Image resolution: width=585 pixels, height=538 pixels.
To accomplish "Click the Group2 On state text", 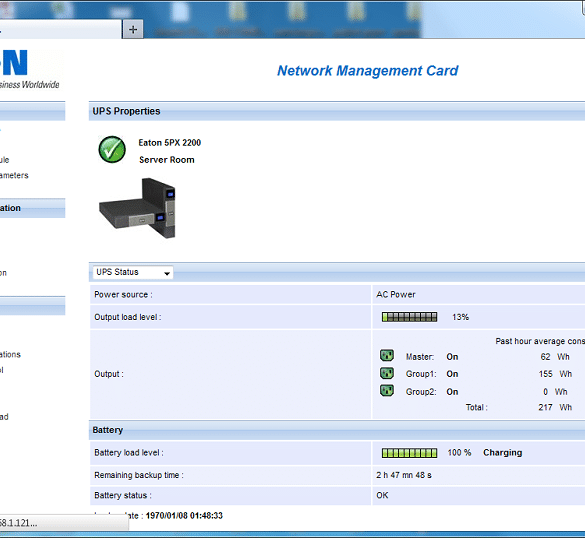I will pyautogui.click(x=452, y=392).
